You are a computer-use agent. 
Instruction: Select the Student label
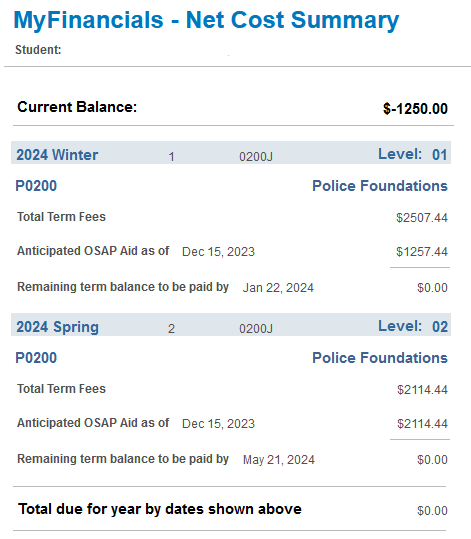(x=38, y=50)
